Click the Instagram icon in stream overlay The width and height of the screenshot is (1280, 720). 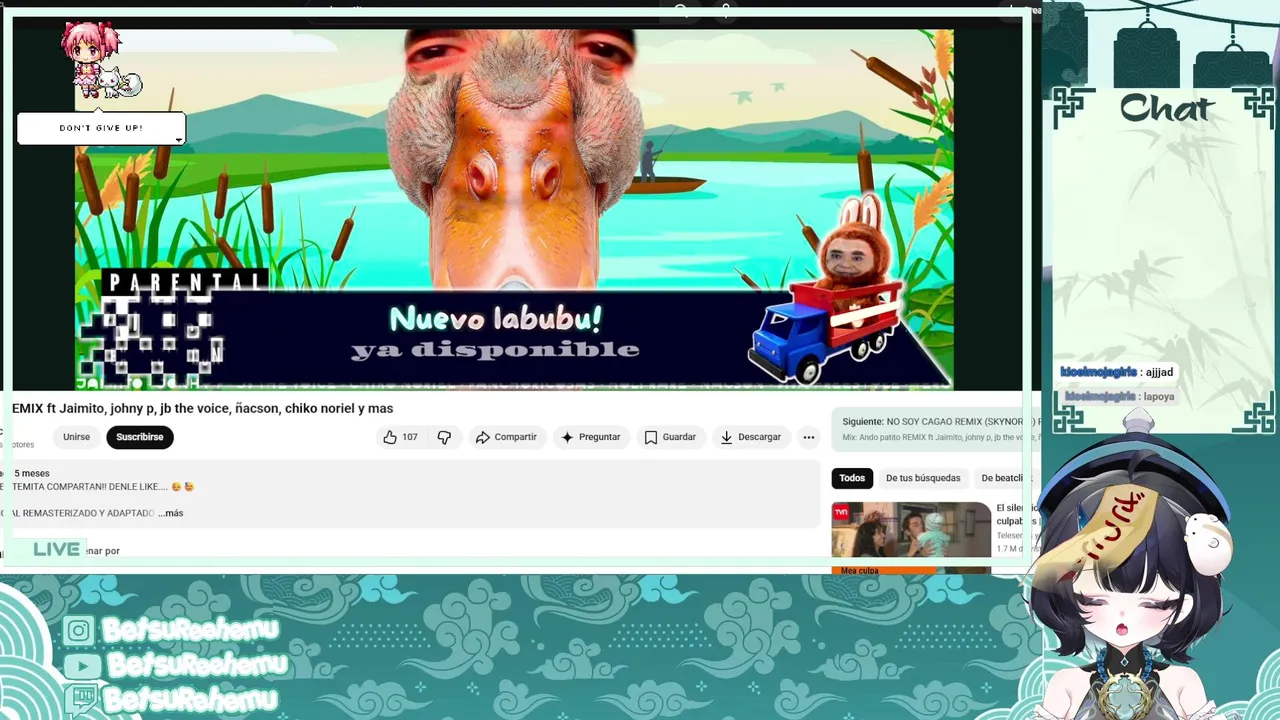pyautogui.click(x=79, y=630)
